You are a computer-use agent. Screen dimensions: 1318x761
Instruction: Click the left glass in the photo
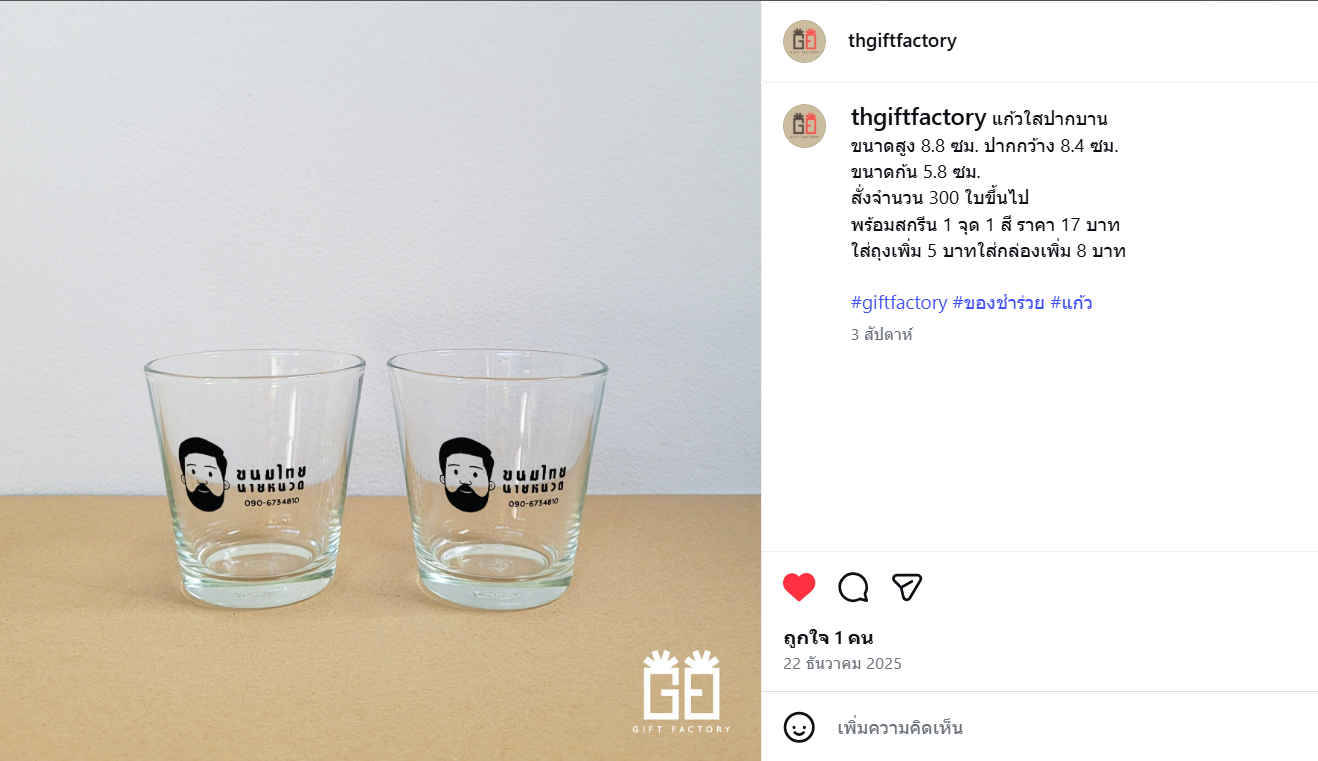255,478
